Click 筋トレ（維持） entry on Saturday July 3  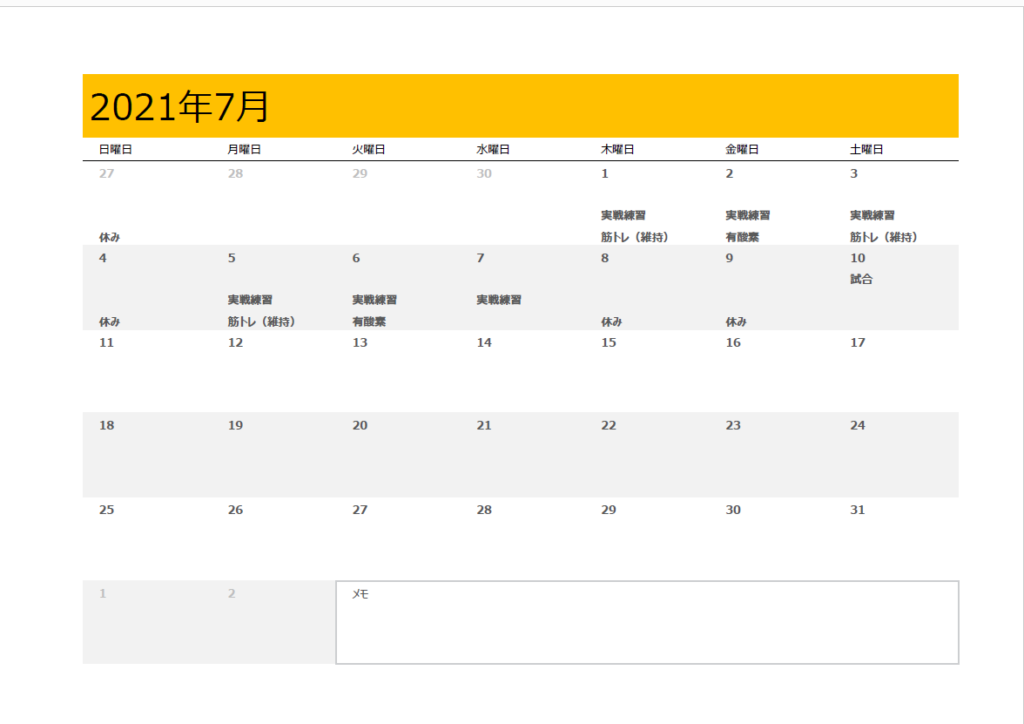point(883,237)
